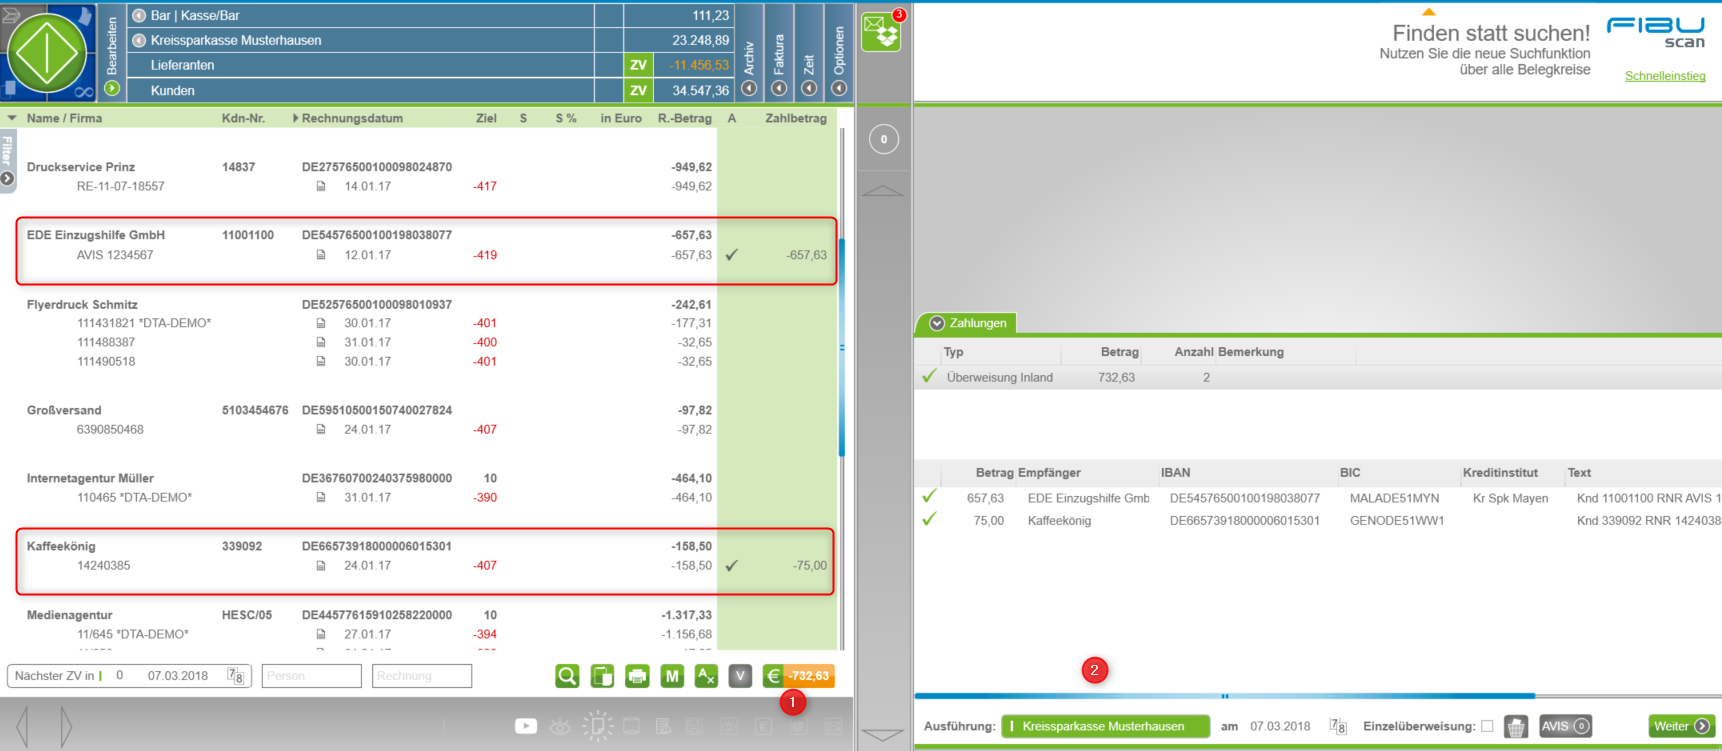Open Ausführung Kreissparkasse Musterhausen dropdown
Screen dimensions: 1722x751
[x=1105, y=727]
